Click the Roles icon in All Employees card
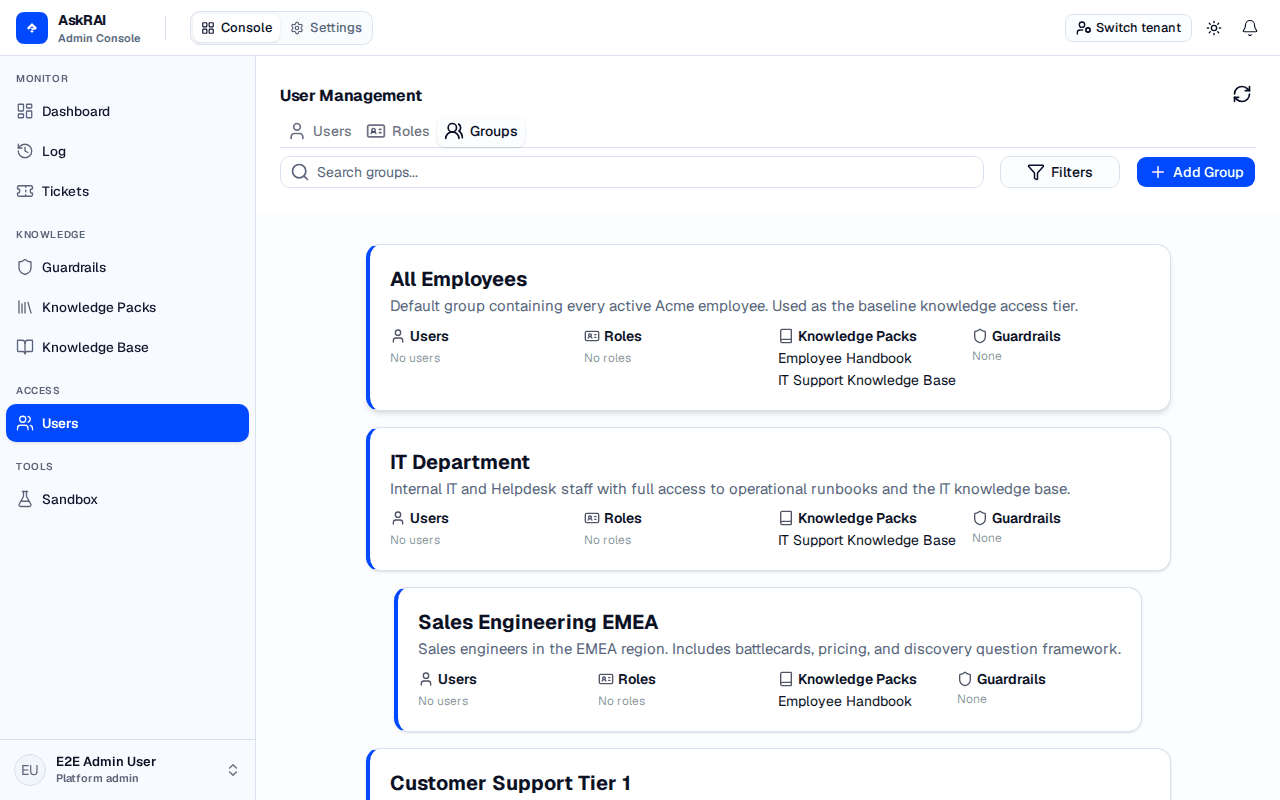Image resolution: width=1280 pixels, height=800 pixels. tap(592, 336)
